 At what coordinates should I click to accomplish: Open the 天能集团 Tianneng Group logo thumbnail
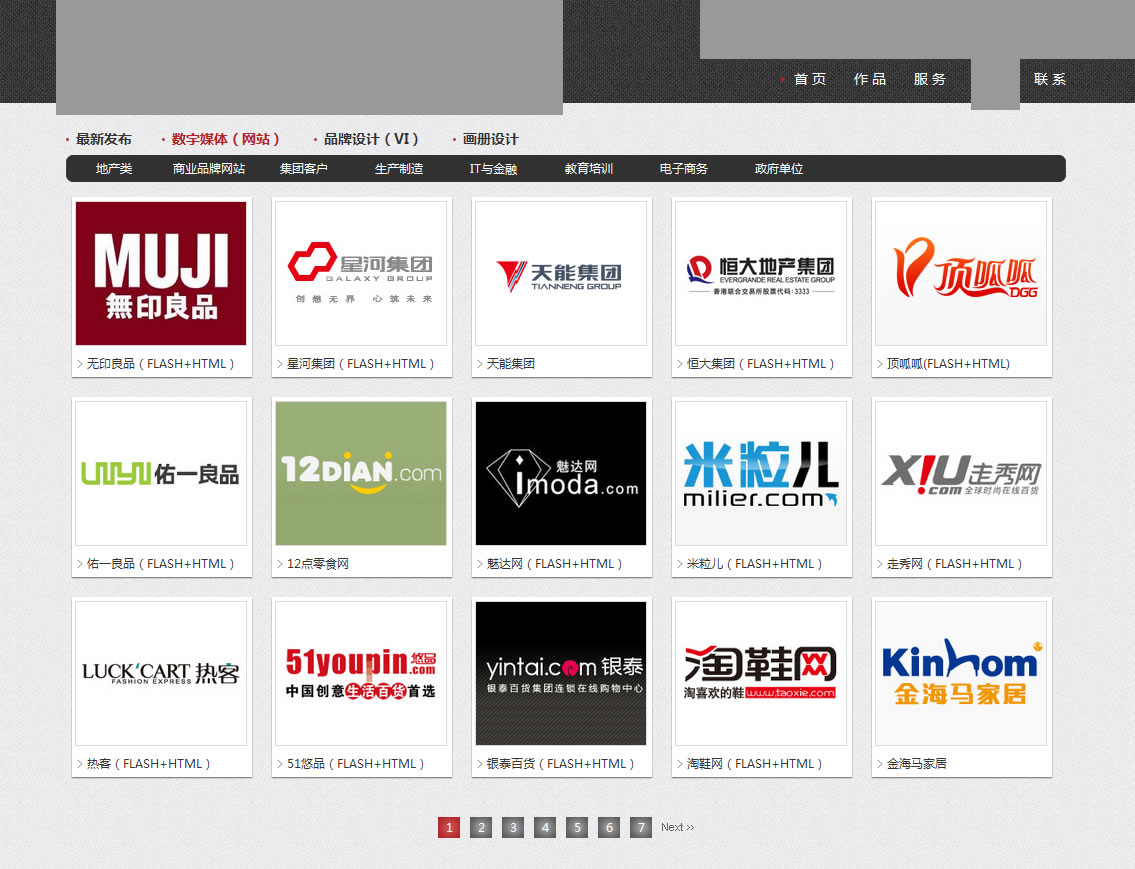[x=561, y=274]
